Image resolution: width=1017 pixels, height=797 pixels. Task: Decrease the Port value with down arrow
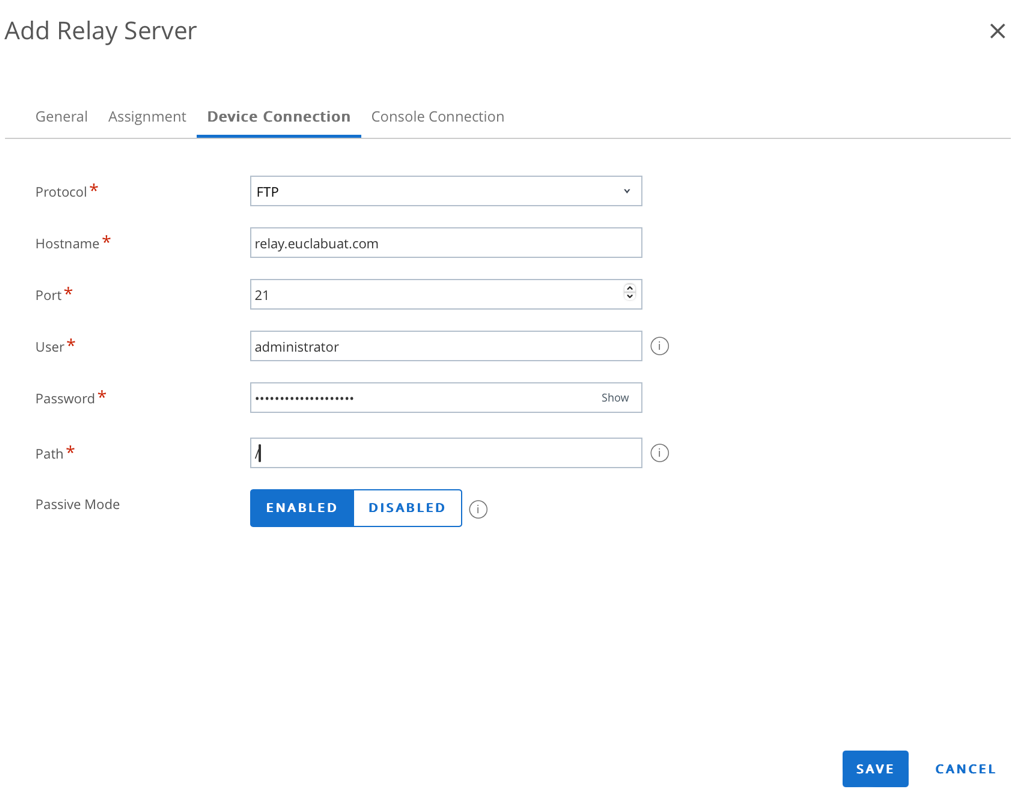(x=630, y=298)
